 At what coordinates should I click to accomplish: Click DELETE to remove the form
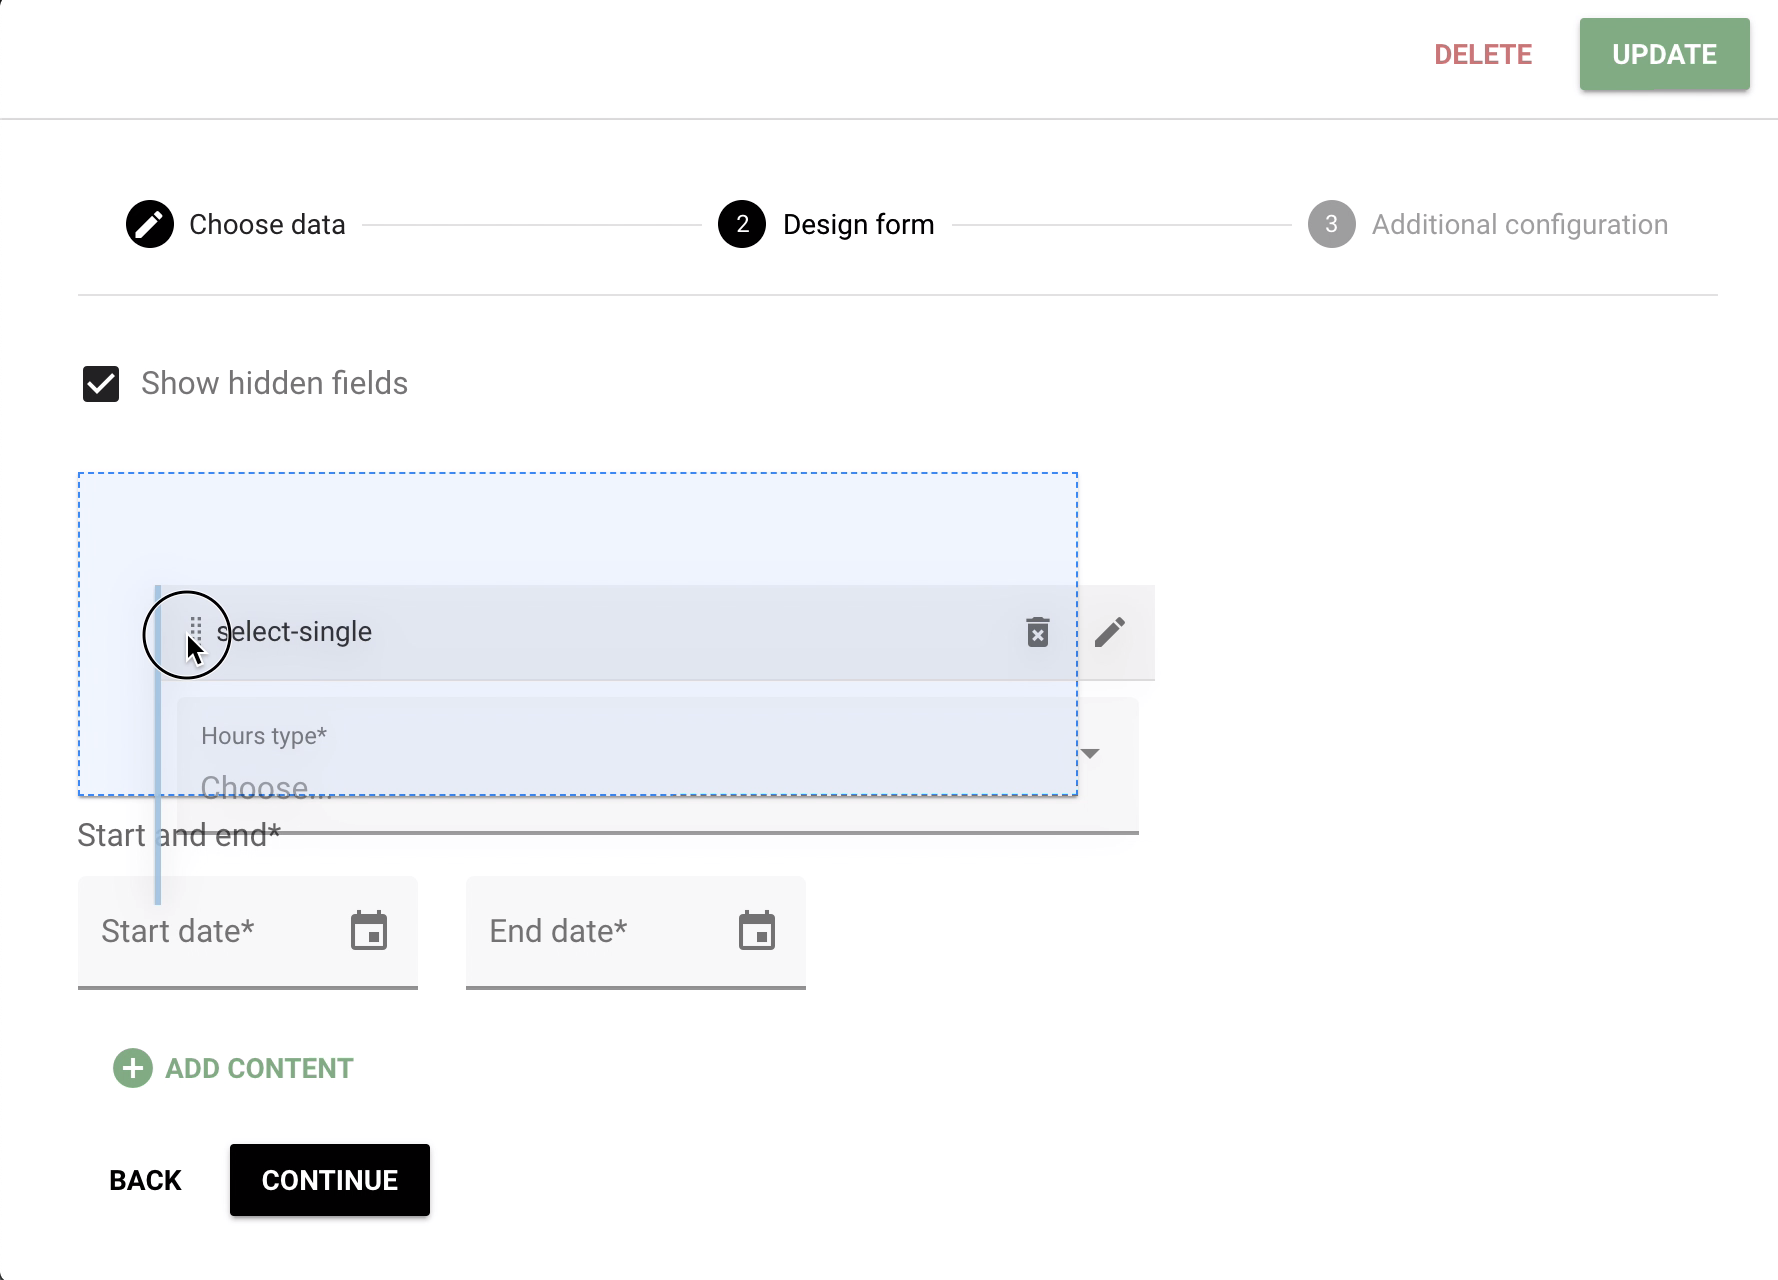point(1483,54)
